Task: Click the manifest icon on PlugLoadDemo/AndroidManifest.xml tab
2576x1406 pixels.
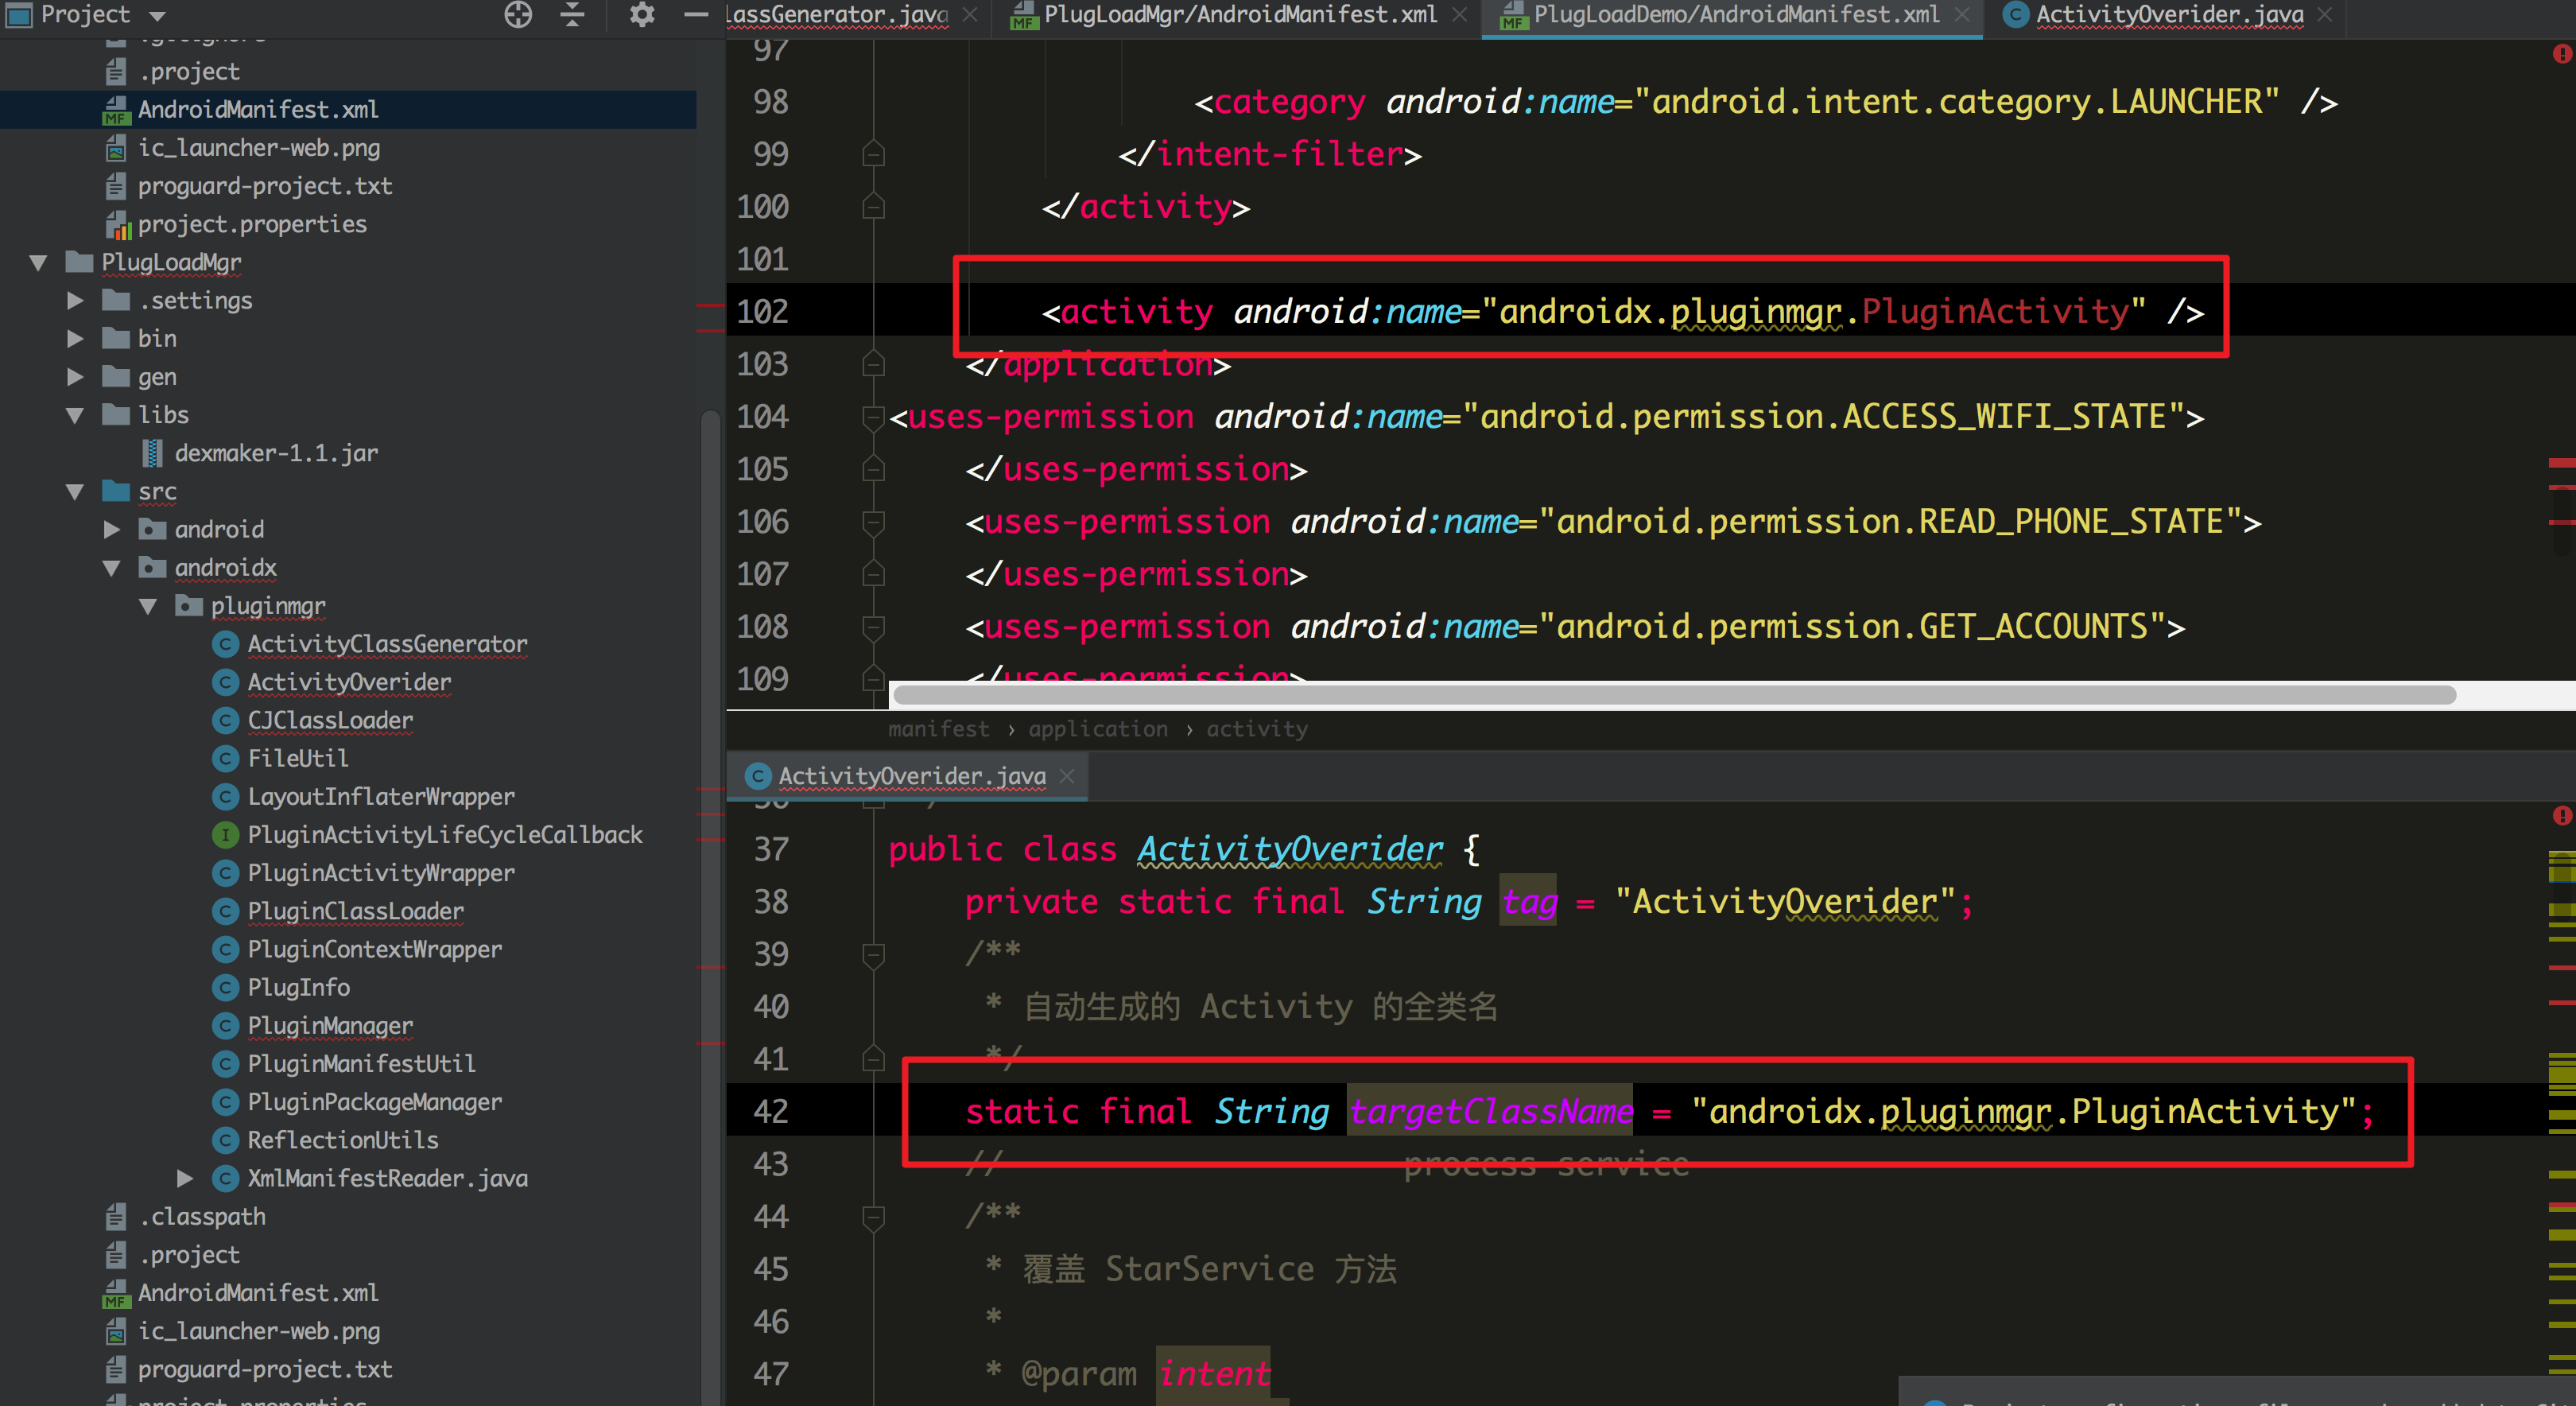Action: click(x=1513, y=15)
